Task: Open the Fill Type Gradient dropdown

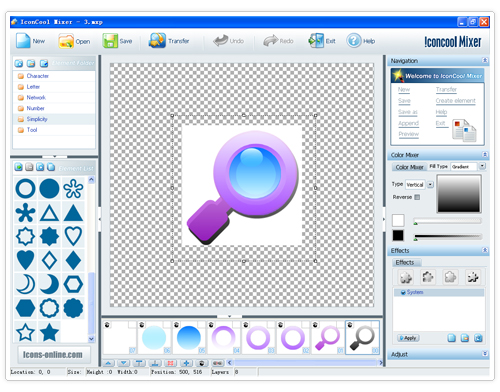Action: [482, 166]
